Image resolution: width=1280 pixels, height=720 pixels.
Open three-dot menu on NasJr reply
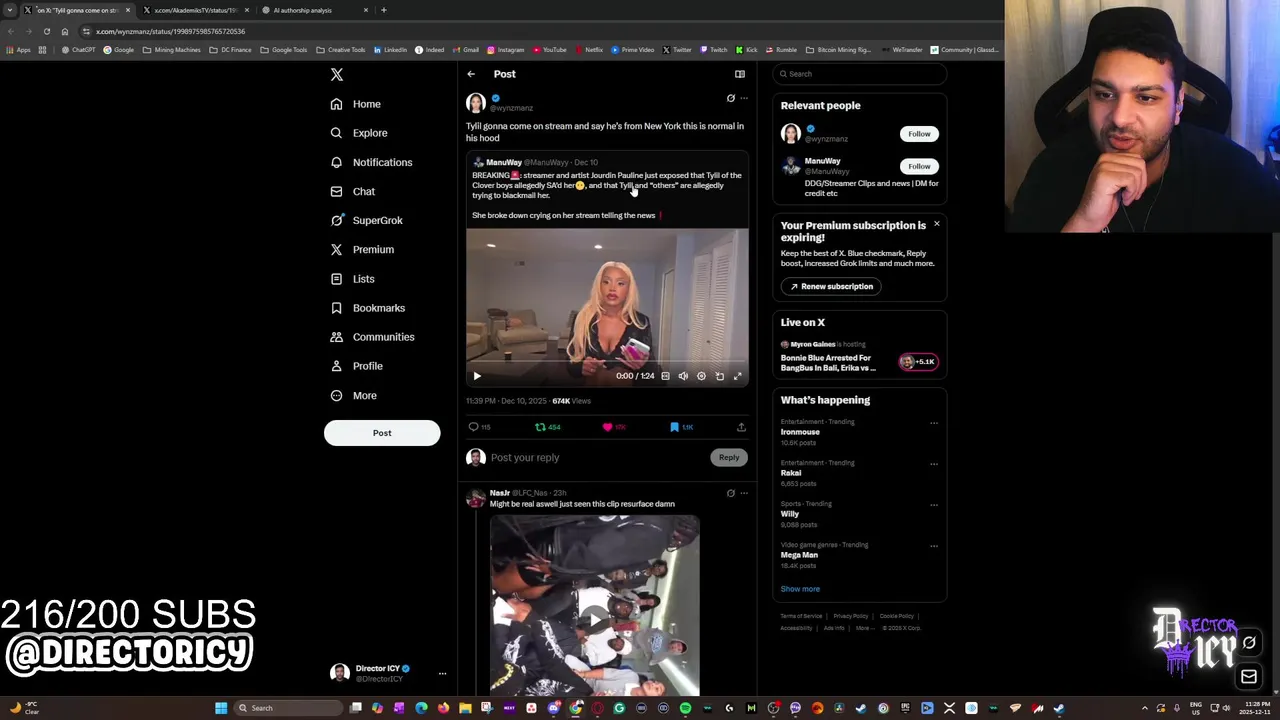[744, 493]
